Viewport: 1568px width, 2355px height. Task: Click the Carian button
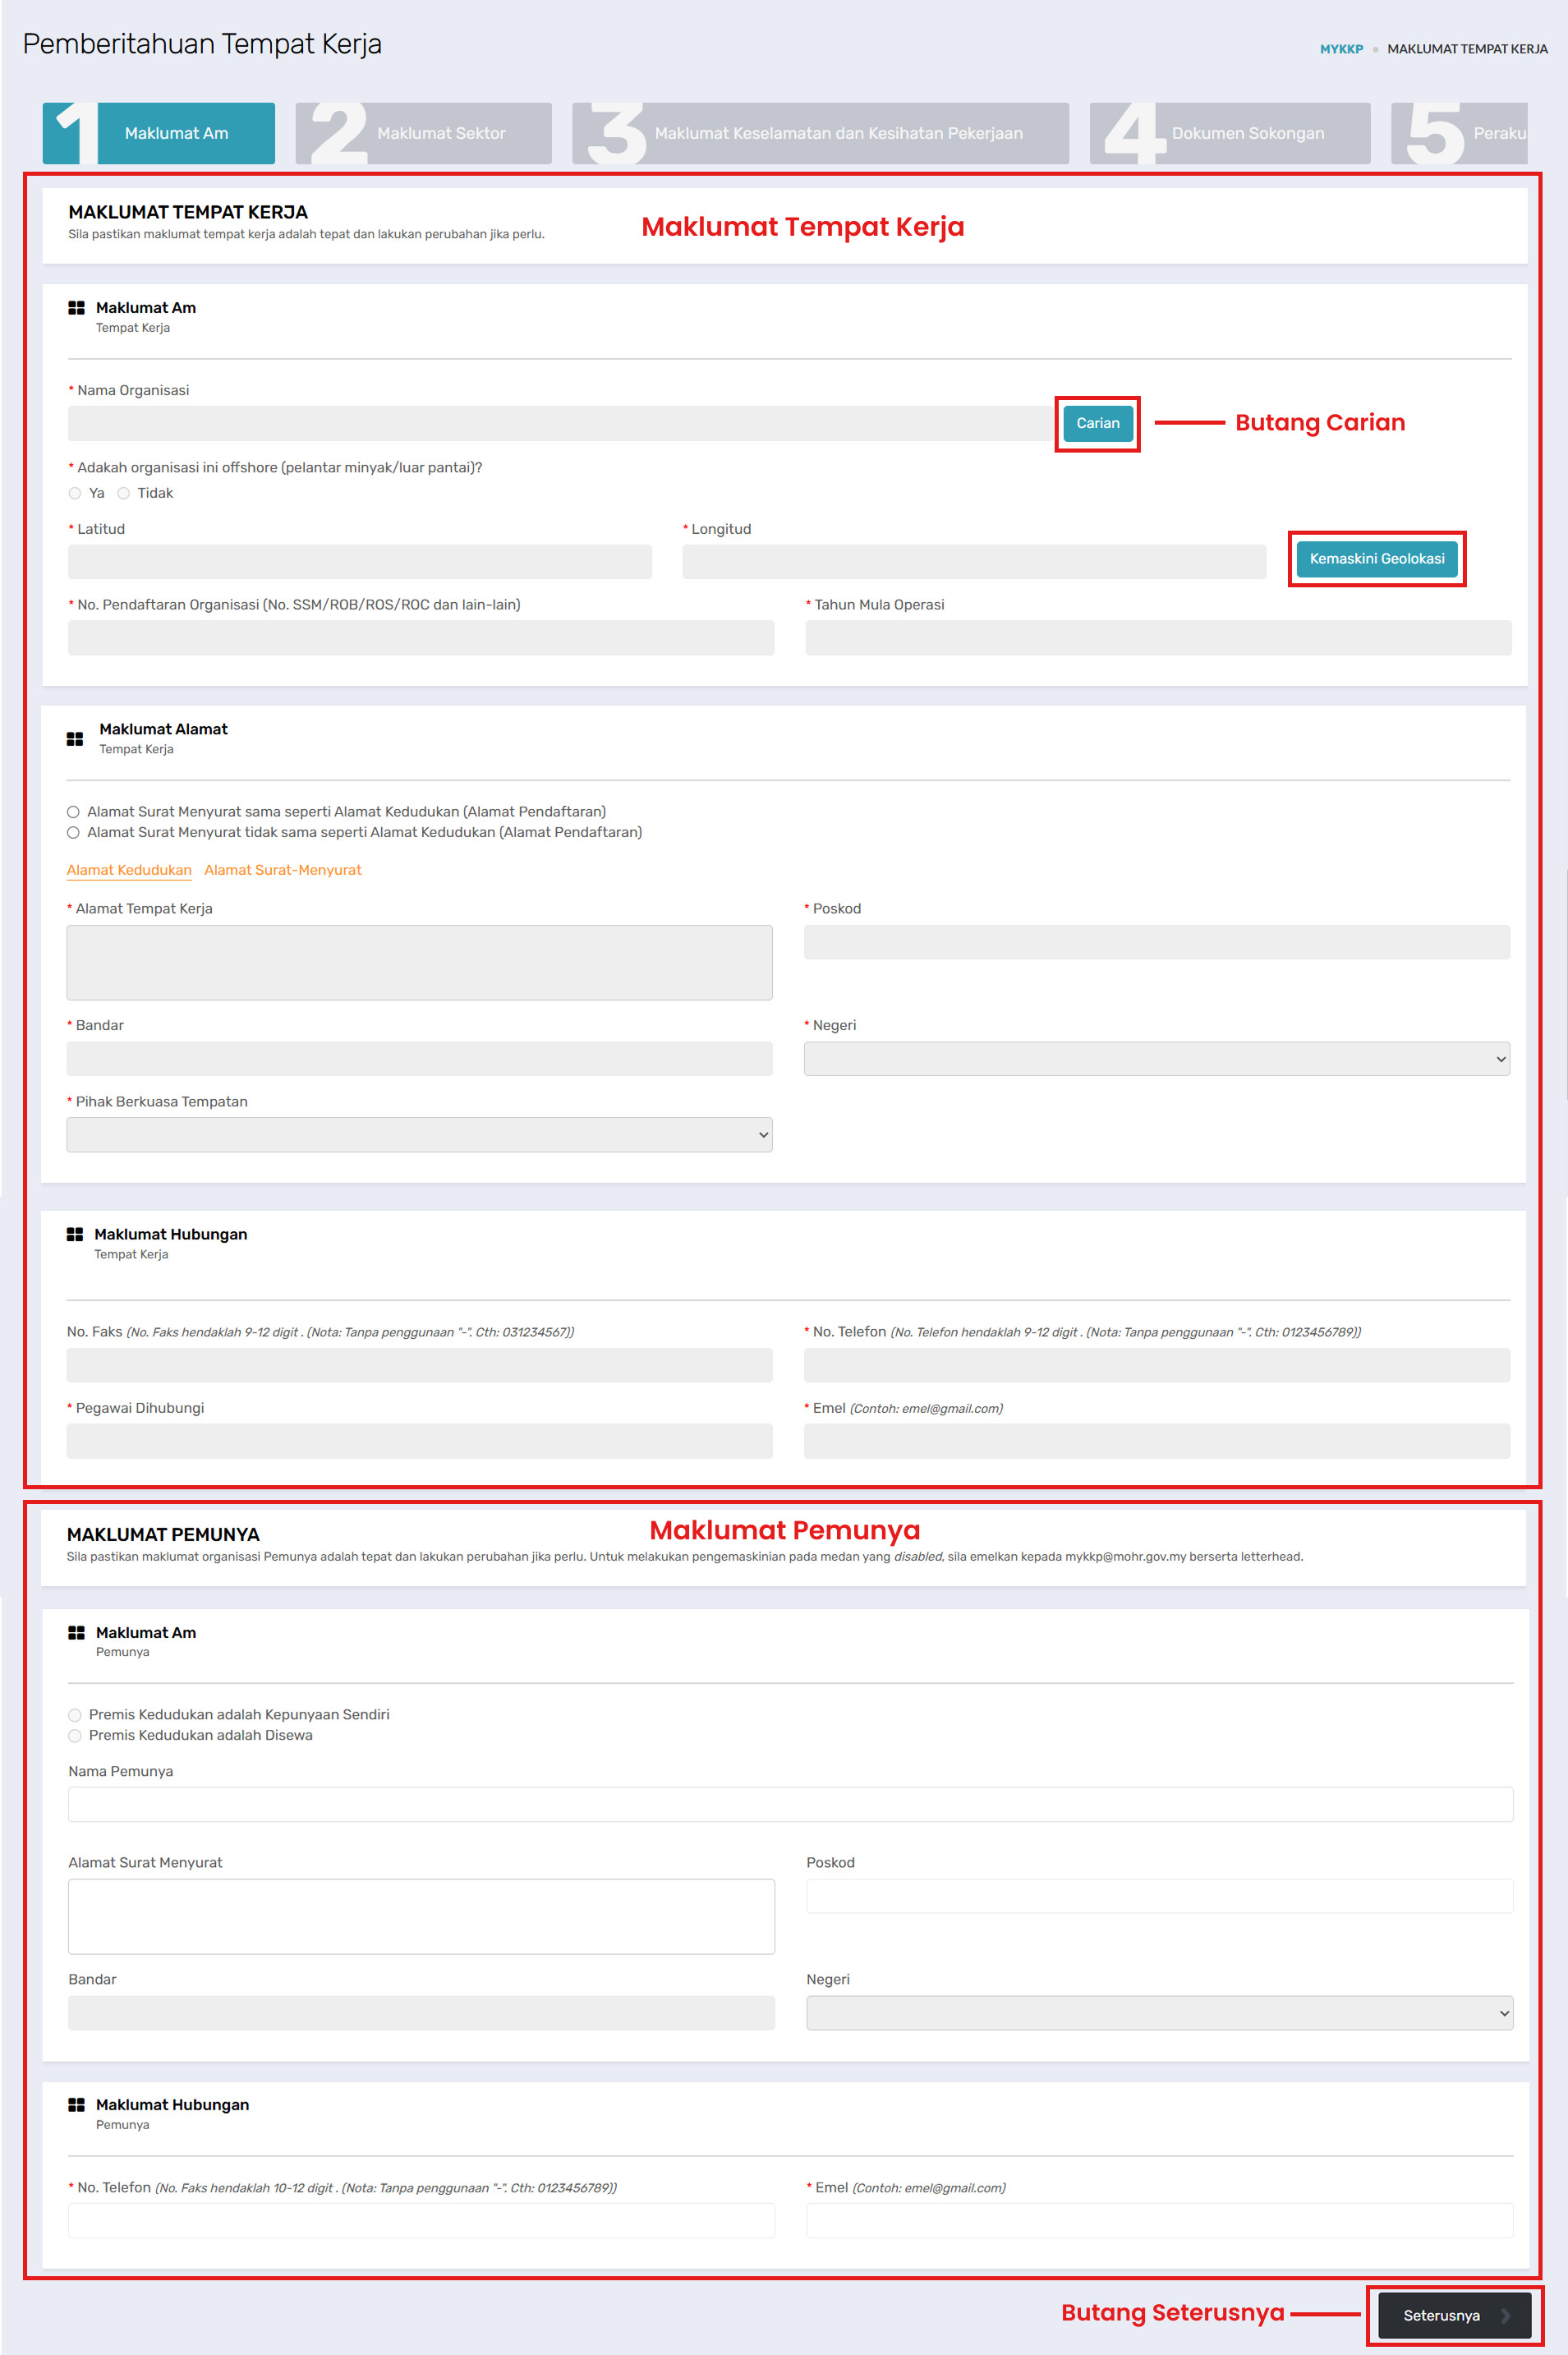click(x=1097, y=423)
